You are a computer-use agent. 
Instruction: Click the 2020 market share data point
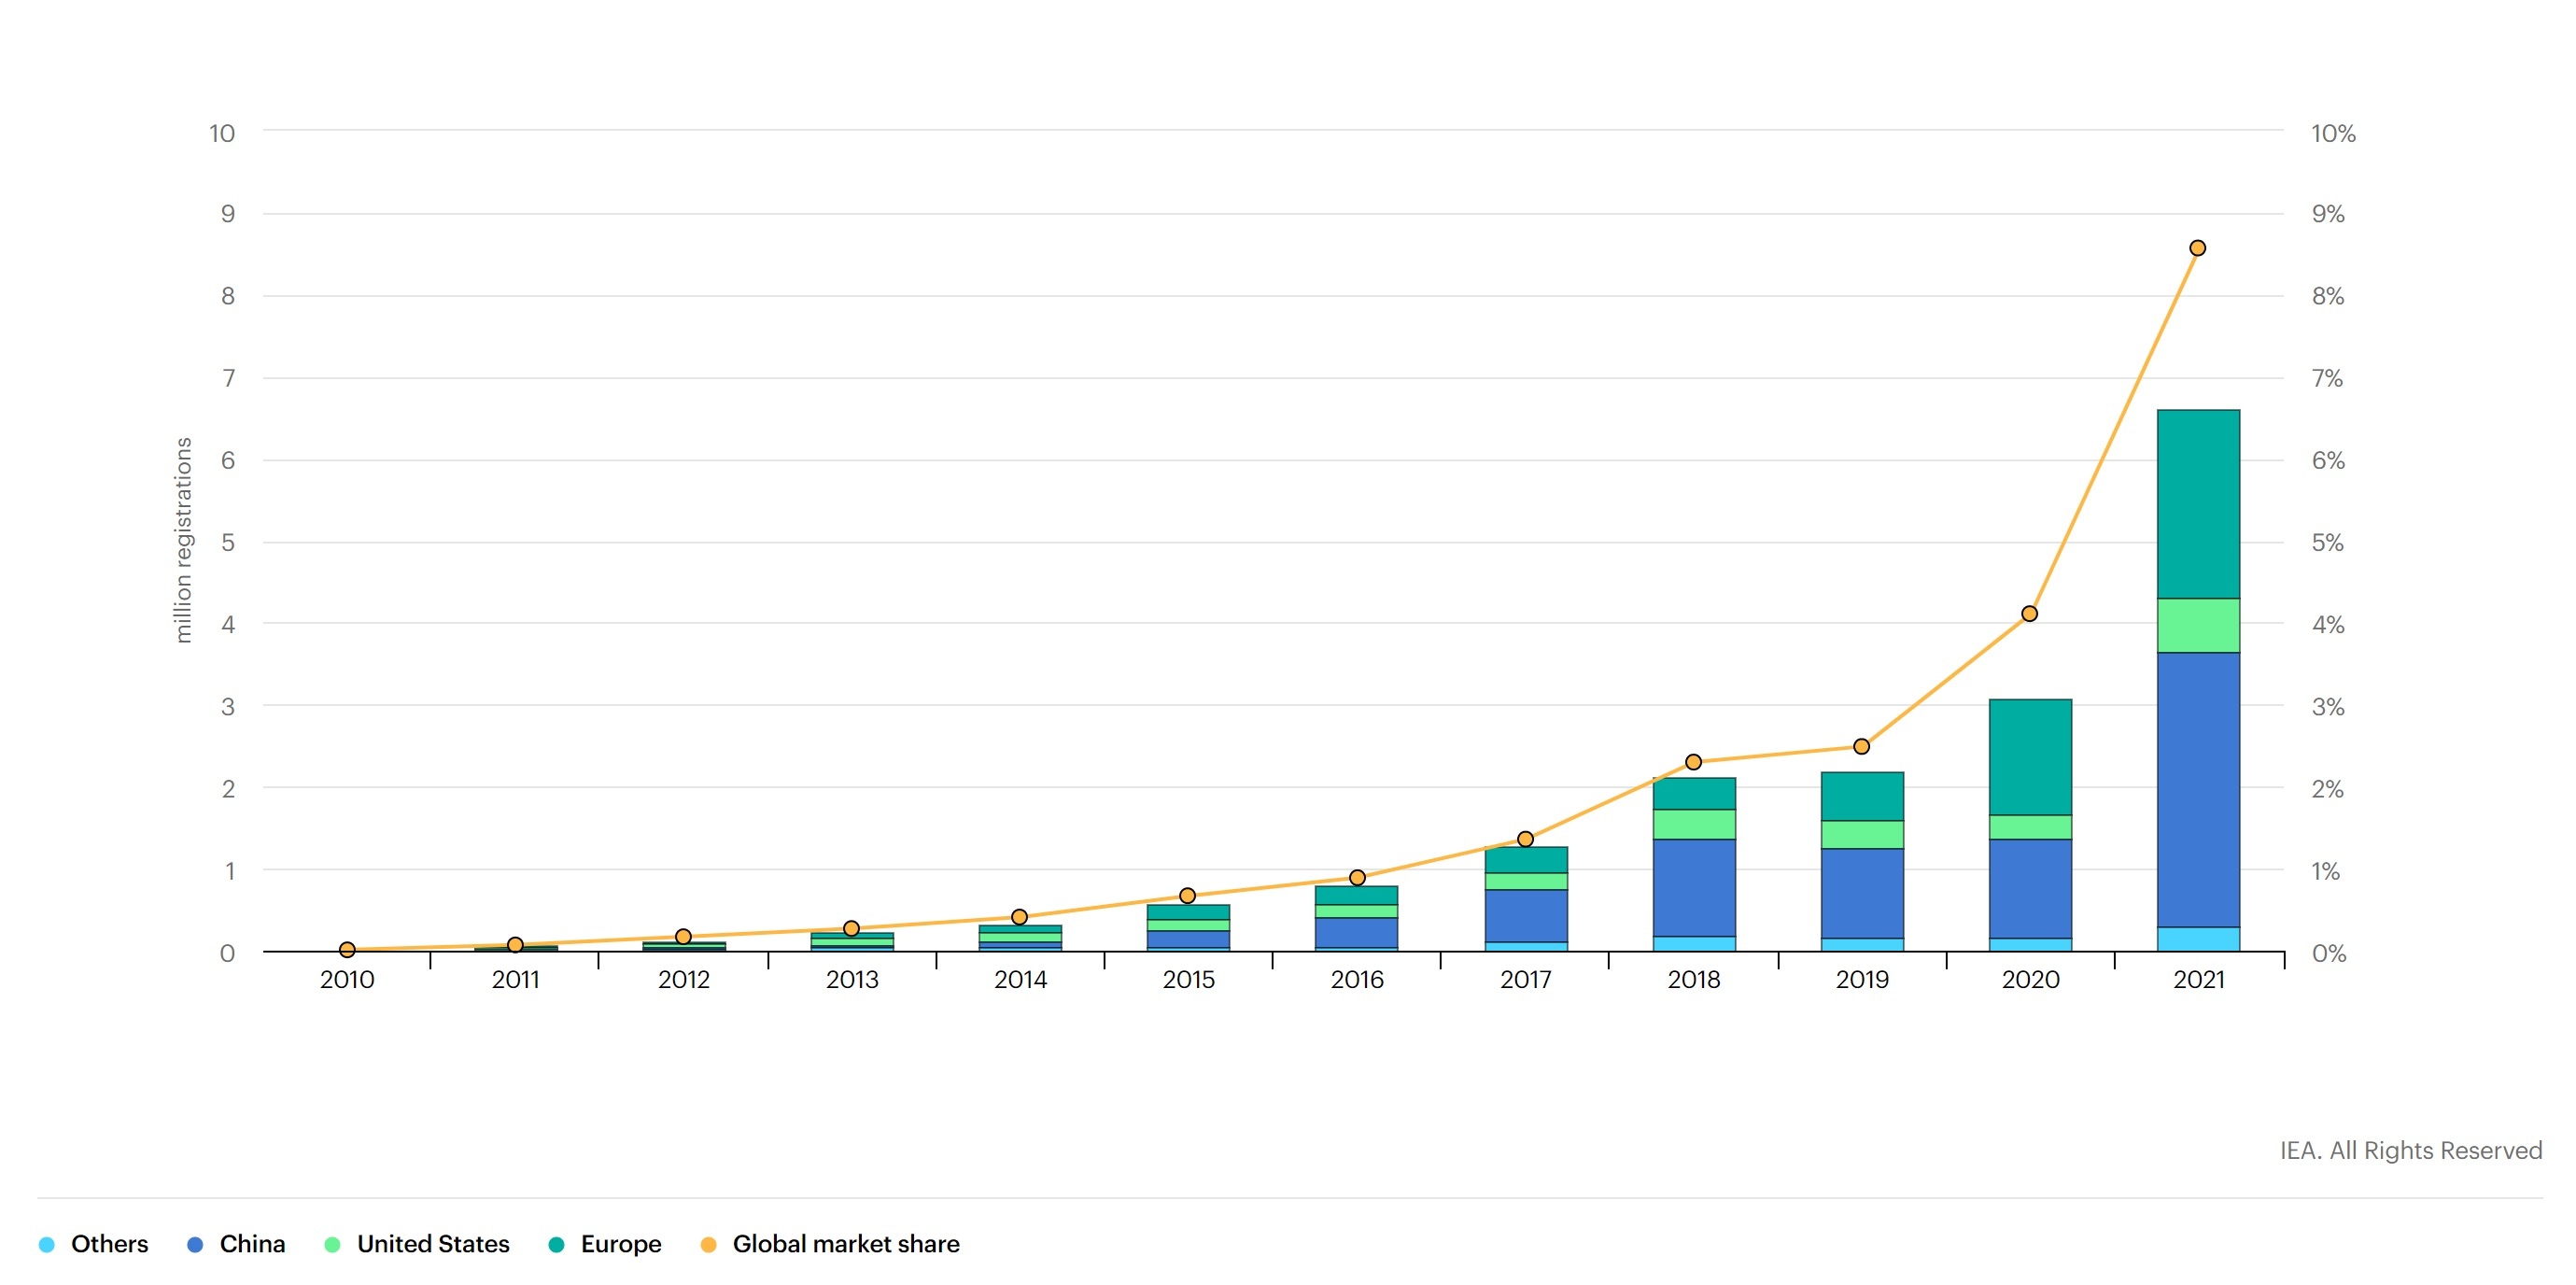(x=2029, y=613)
